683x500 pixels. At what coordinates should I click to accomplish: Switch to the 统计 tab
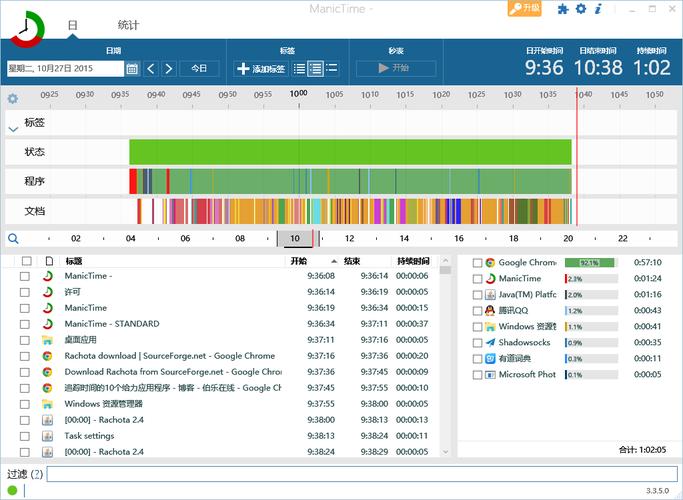coord(128,25)
